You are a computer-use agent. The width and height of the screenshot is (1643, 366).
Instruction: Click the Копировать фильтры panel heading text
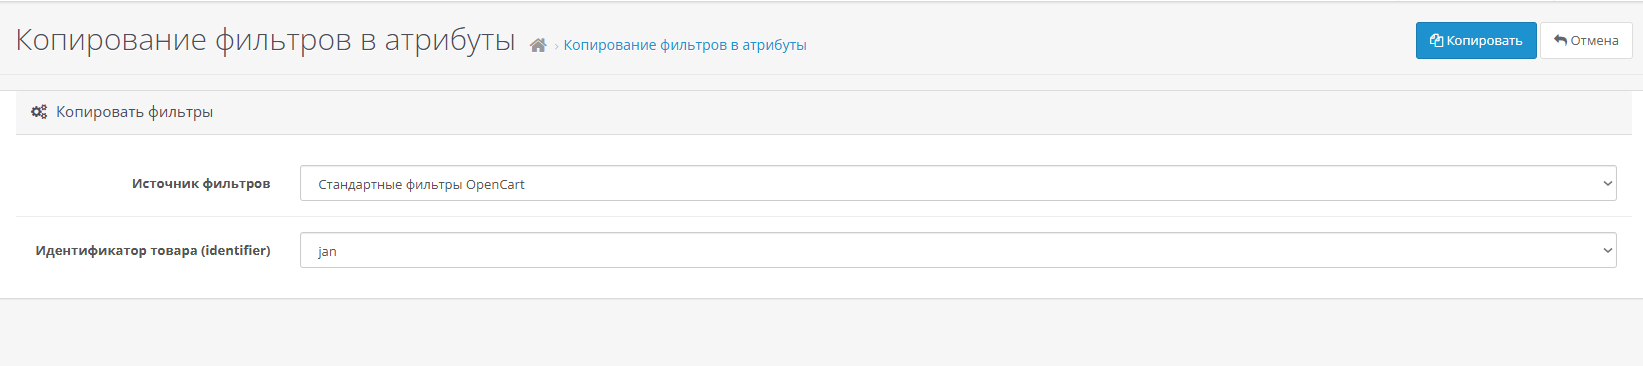click(134, 112)
